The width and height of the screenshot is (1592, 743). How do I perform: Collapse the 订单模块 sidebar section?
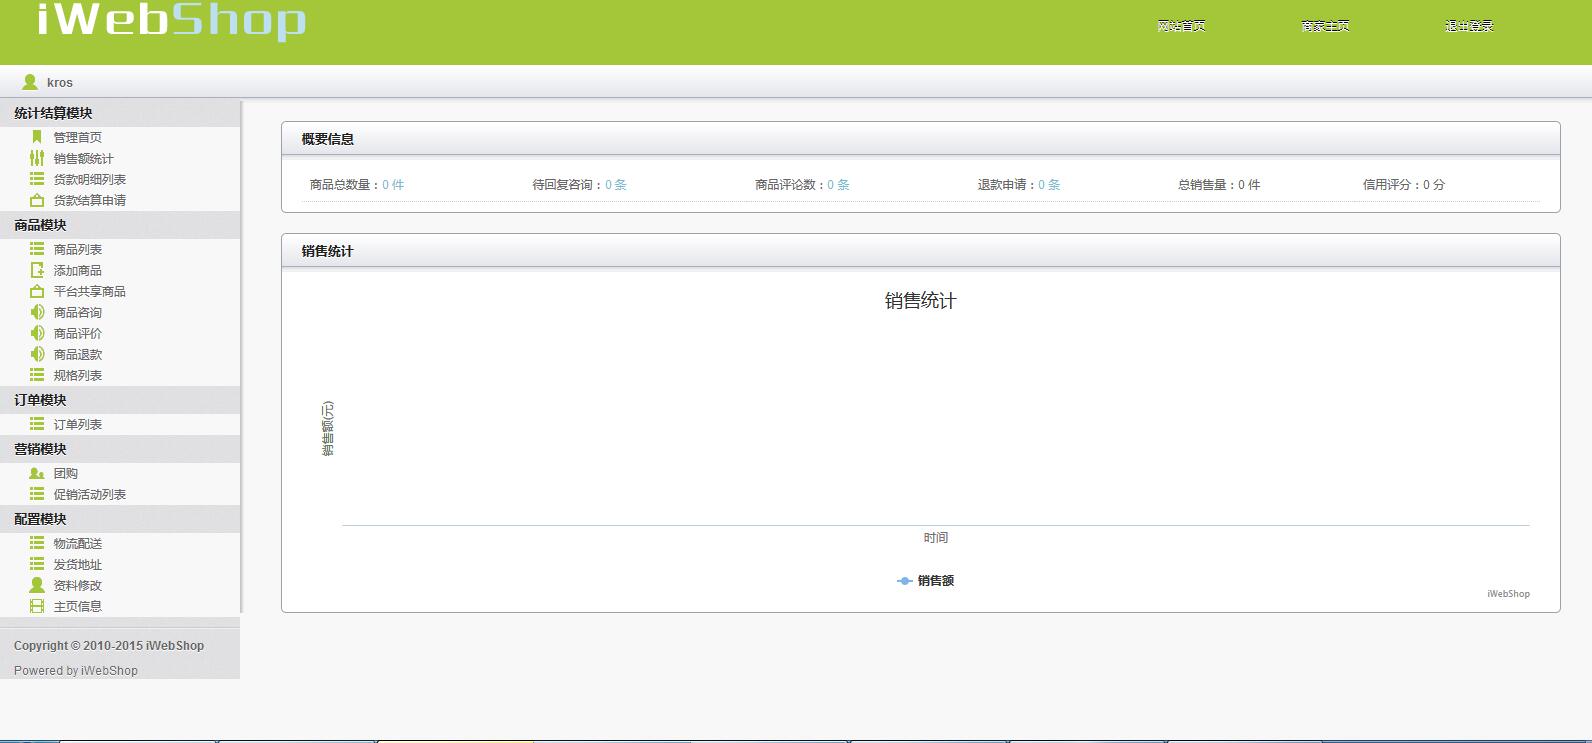pyautogui.click(x=120, y=399)
